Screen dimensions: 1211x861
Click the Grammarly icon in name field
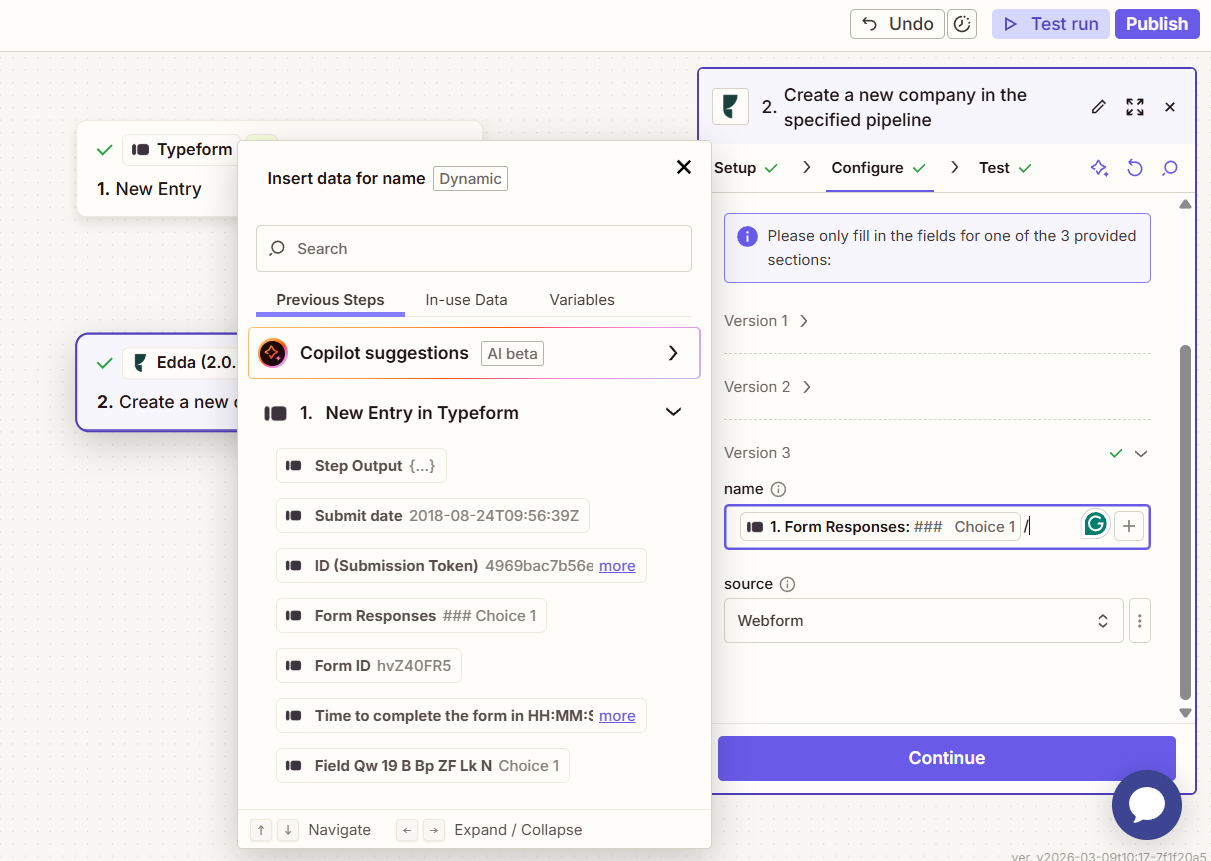pos(1096,525)
